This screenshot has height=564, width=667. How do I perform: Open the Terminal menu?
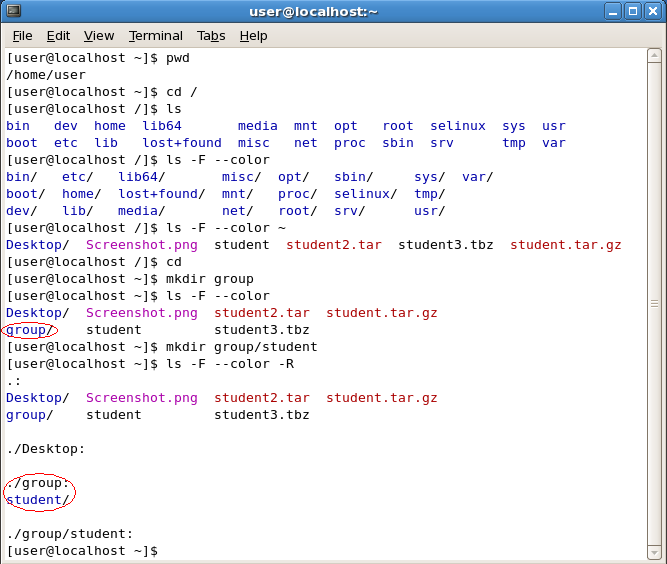pyautogui.click(x=156, y=36)
